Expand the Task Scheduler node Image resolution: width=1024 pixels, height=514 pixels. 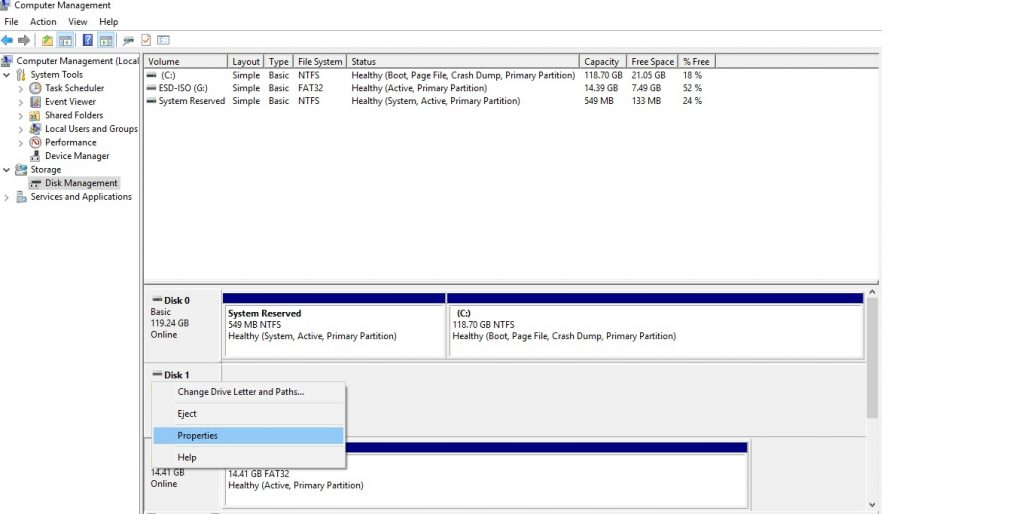click(21, 88)
